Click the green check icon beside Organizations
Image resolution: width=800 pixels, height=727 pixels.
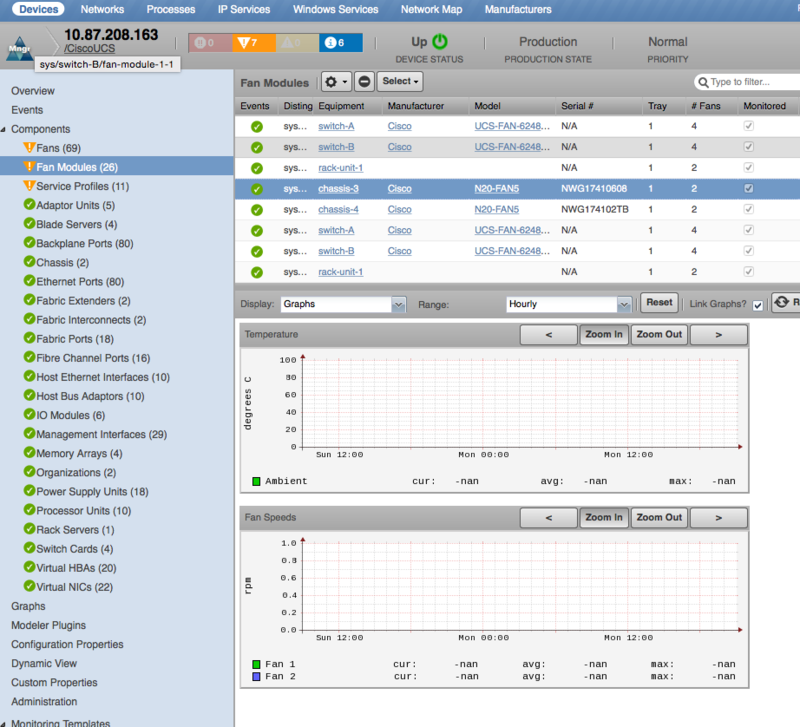[29, 472]
